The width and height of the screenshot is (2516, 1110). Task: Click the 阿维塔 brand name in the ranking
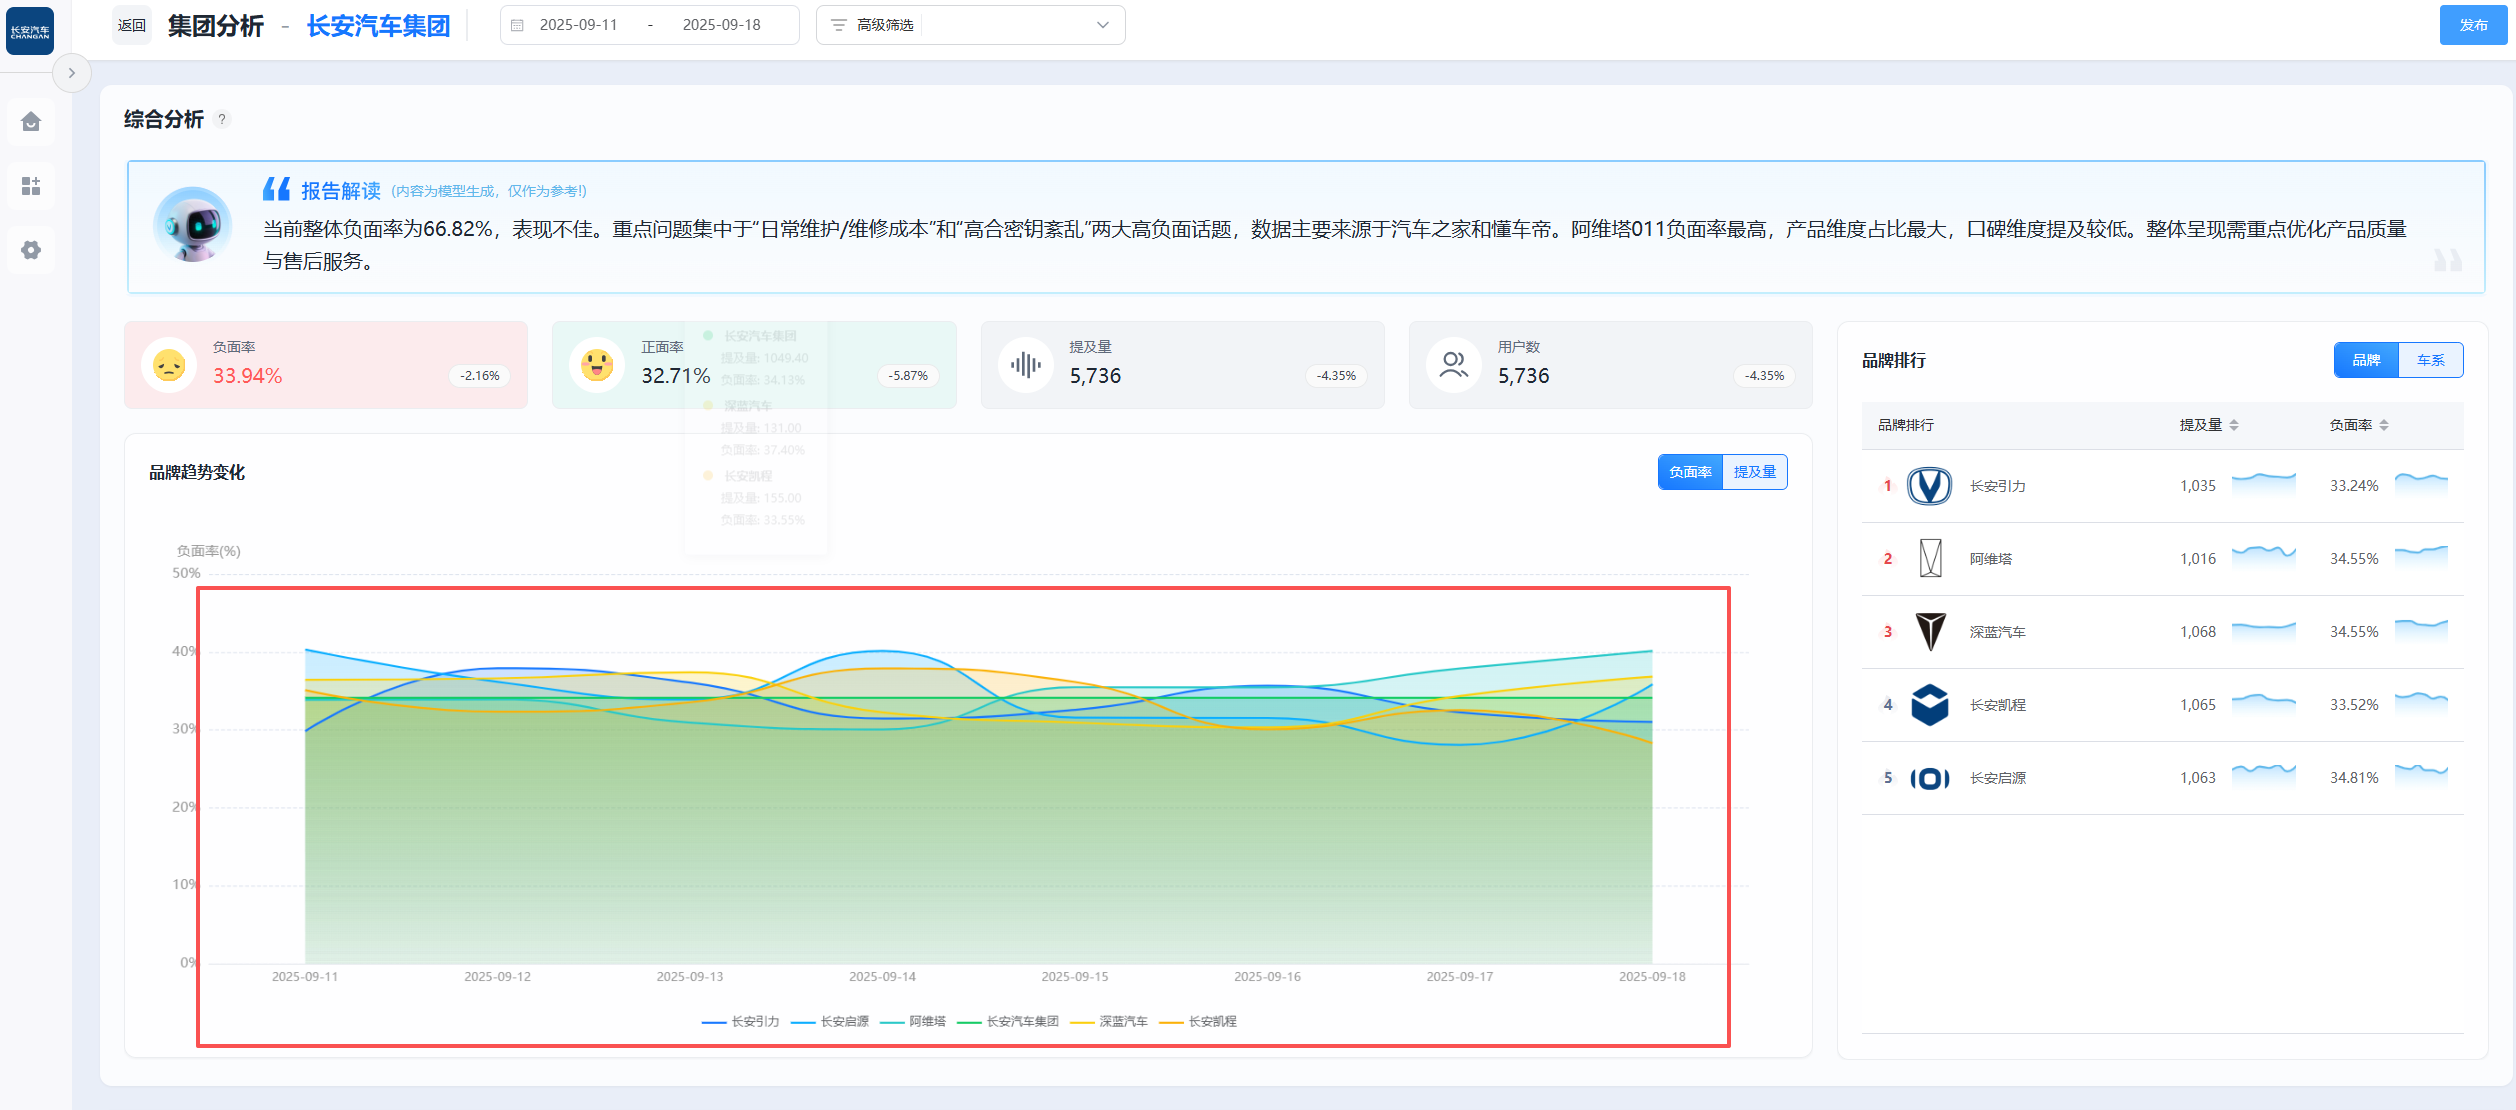[1990, 559]
